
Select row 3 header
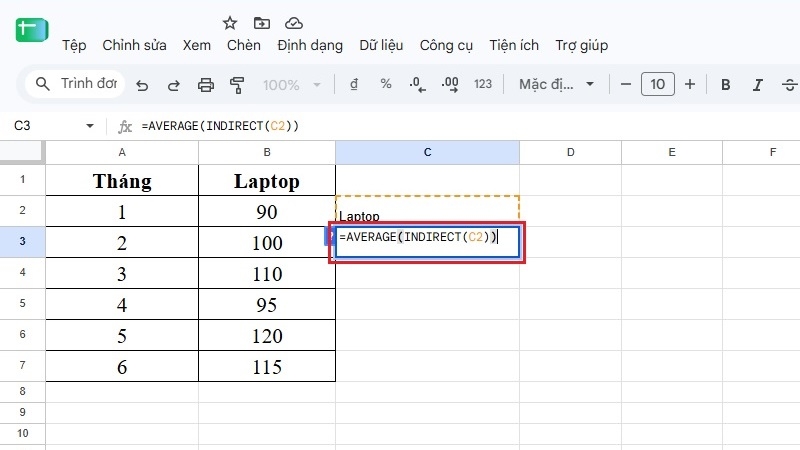(x=22, y=241)
